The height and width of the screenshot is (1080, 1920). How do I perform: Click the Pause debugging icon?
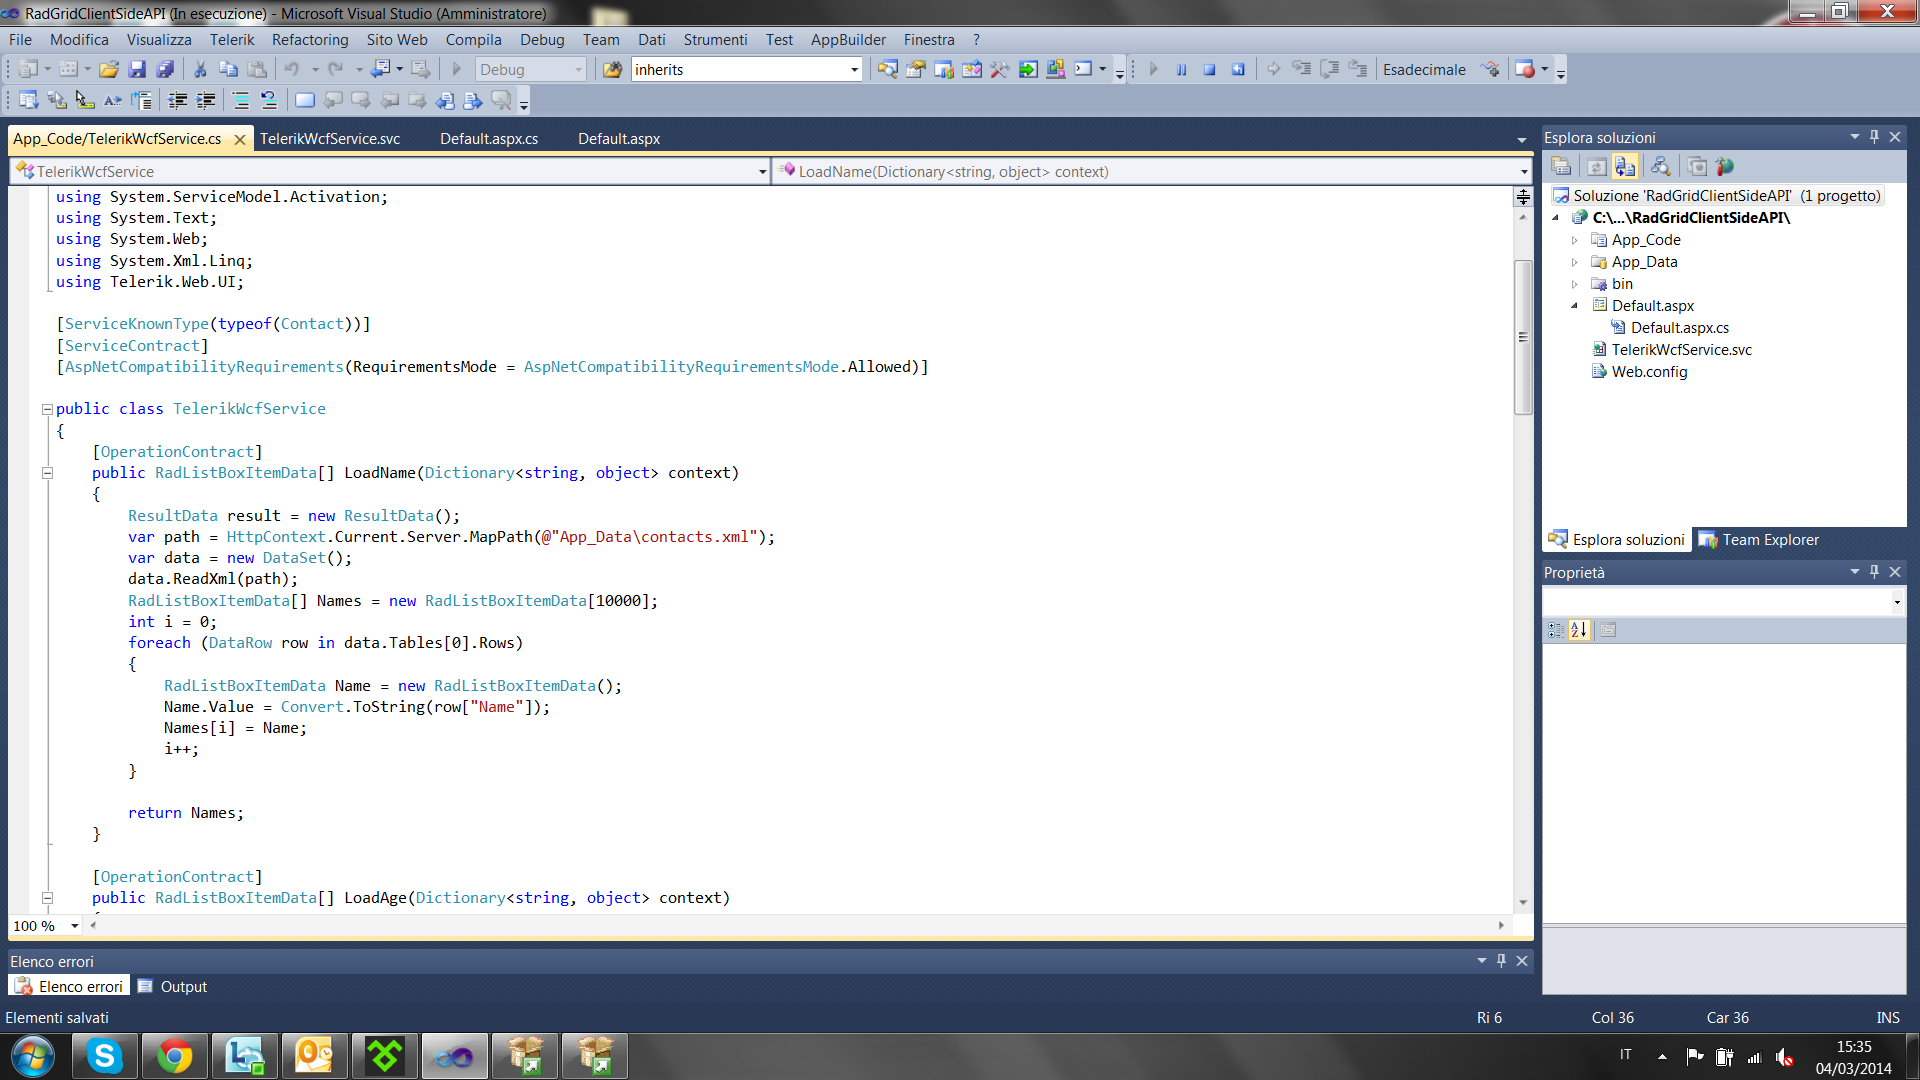click(x=1181, y=69)
